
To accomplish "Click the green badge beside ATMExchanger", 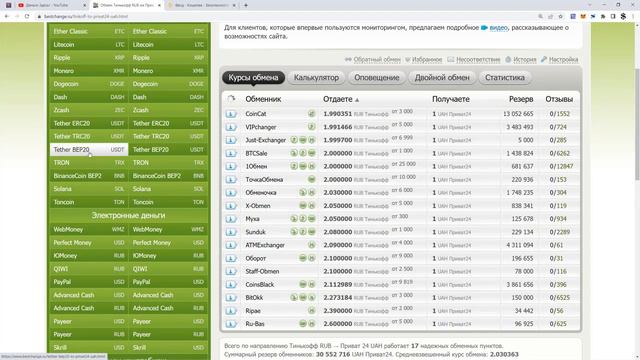I will click(x=311, y=245).
